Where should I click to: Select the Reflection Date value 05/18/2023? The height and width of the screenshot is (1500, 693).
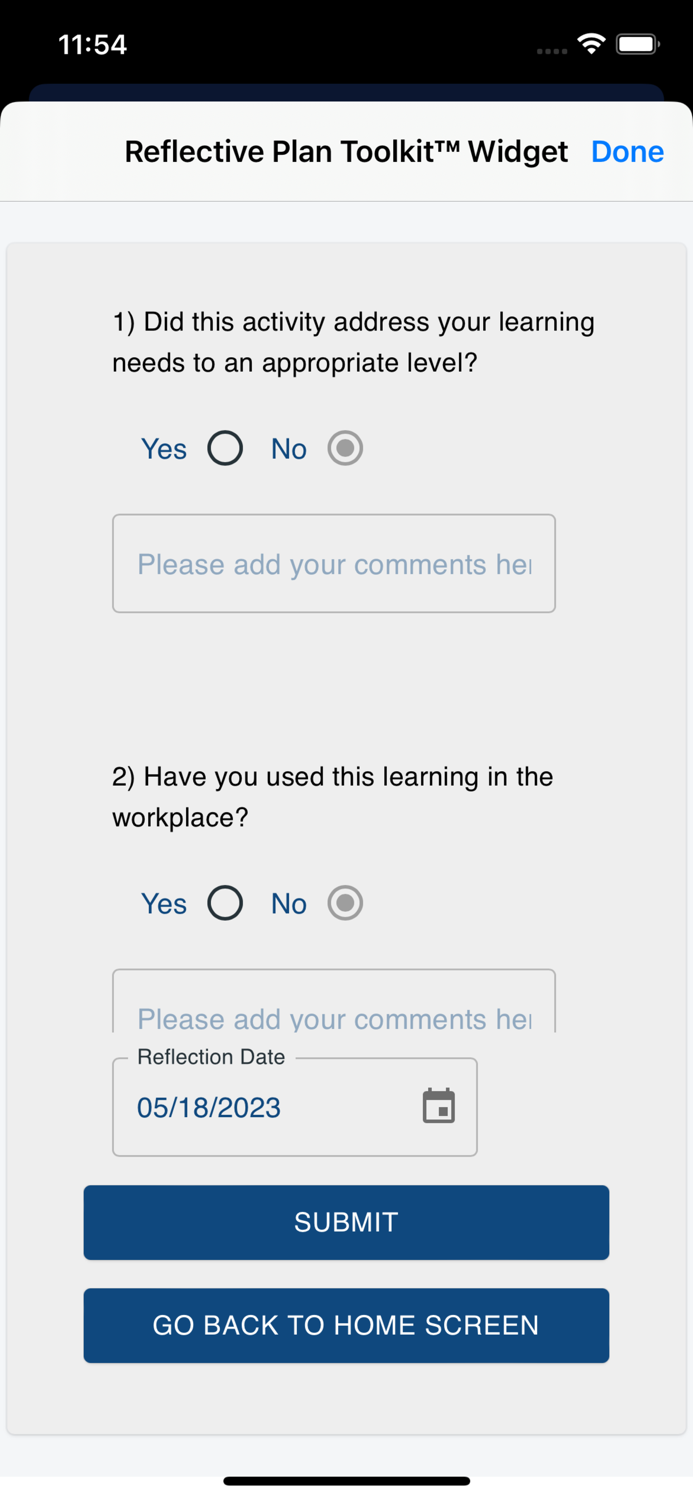(x=208, y=1107)
